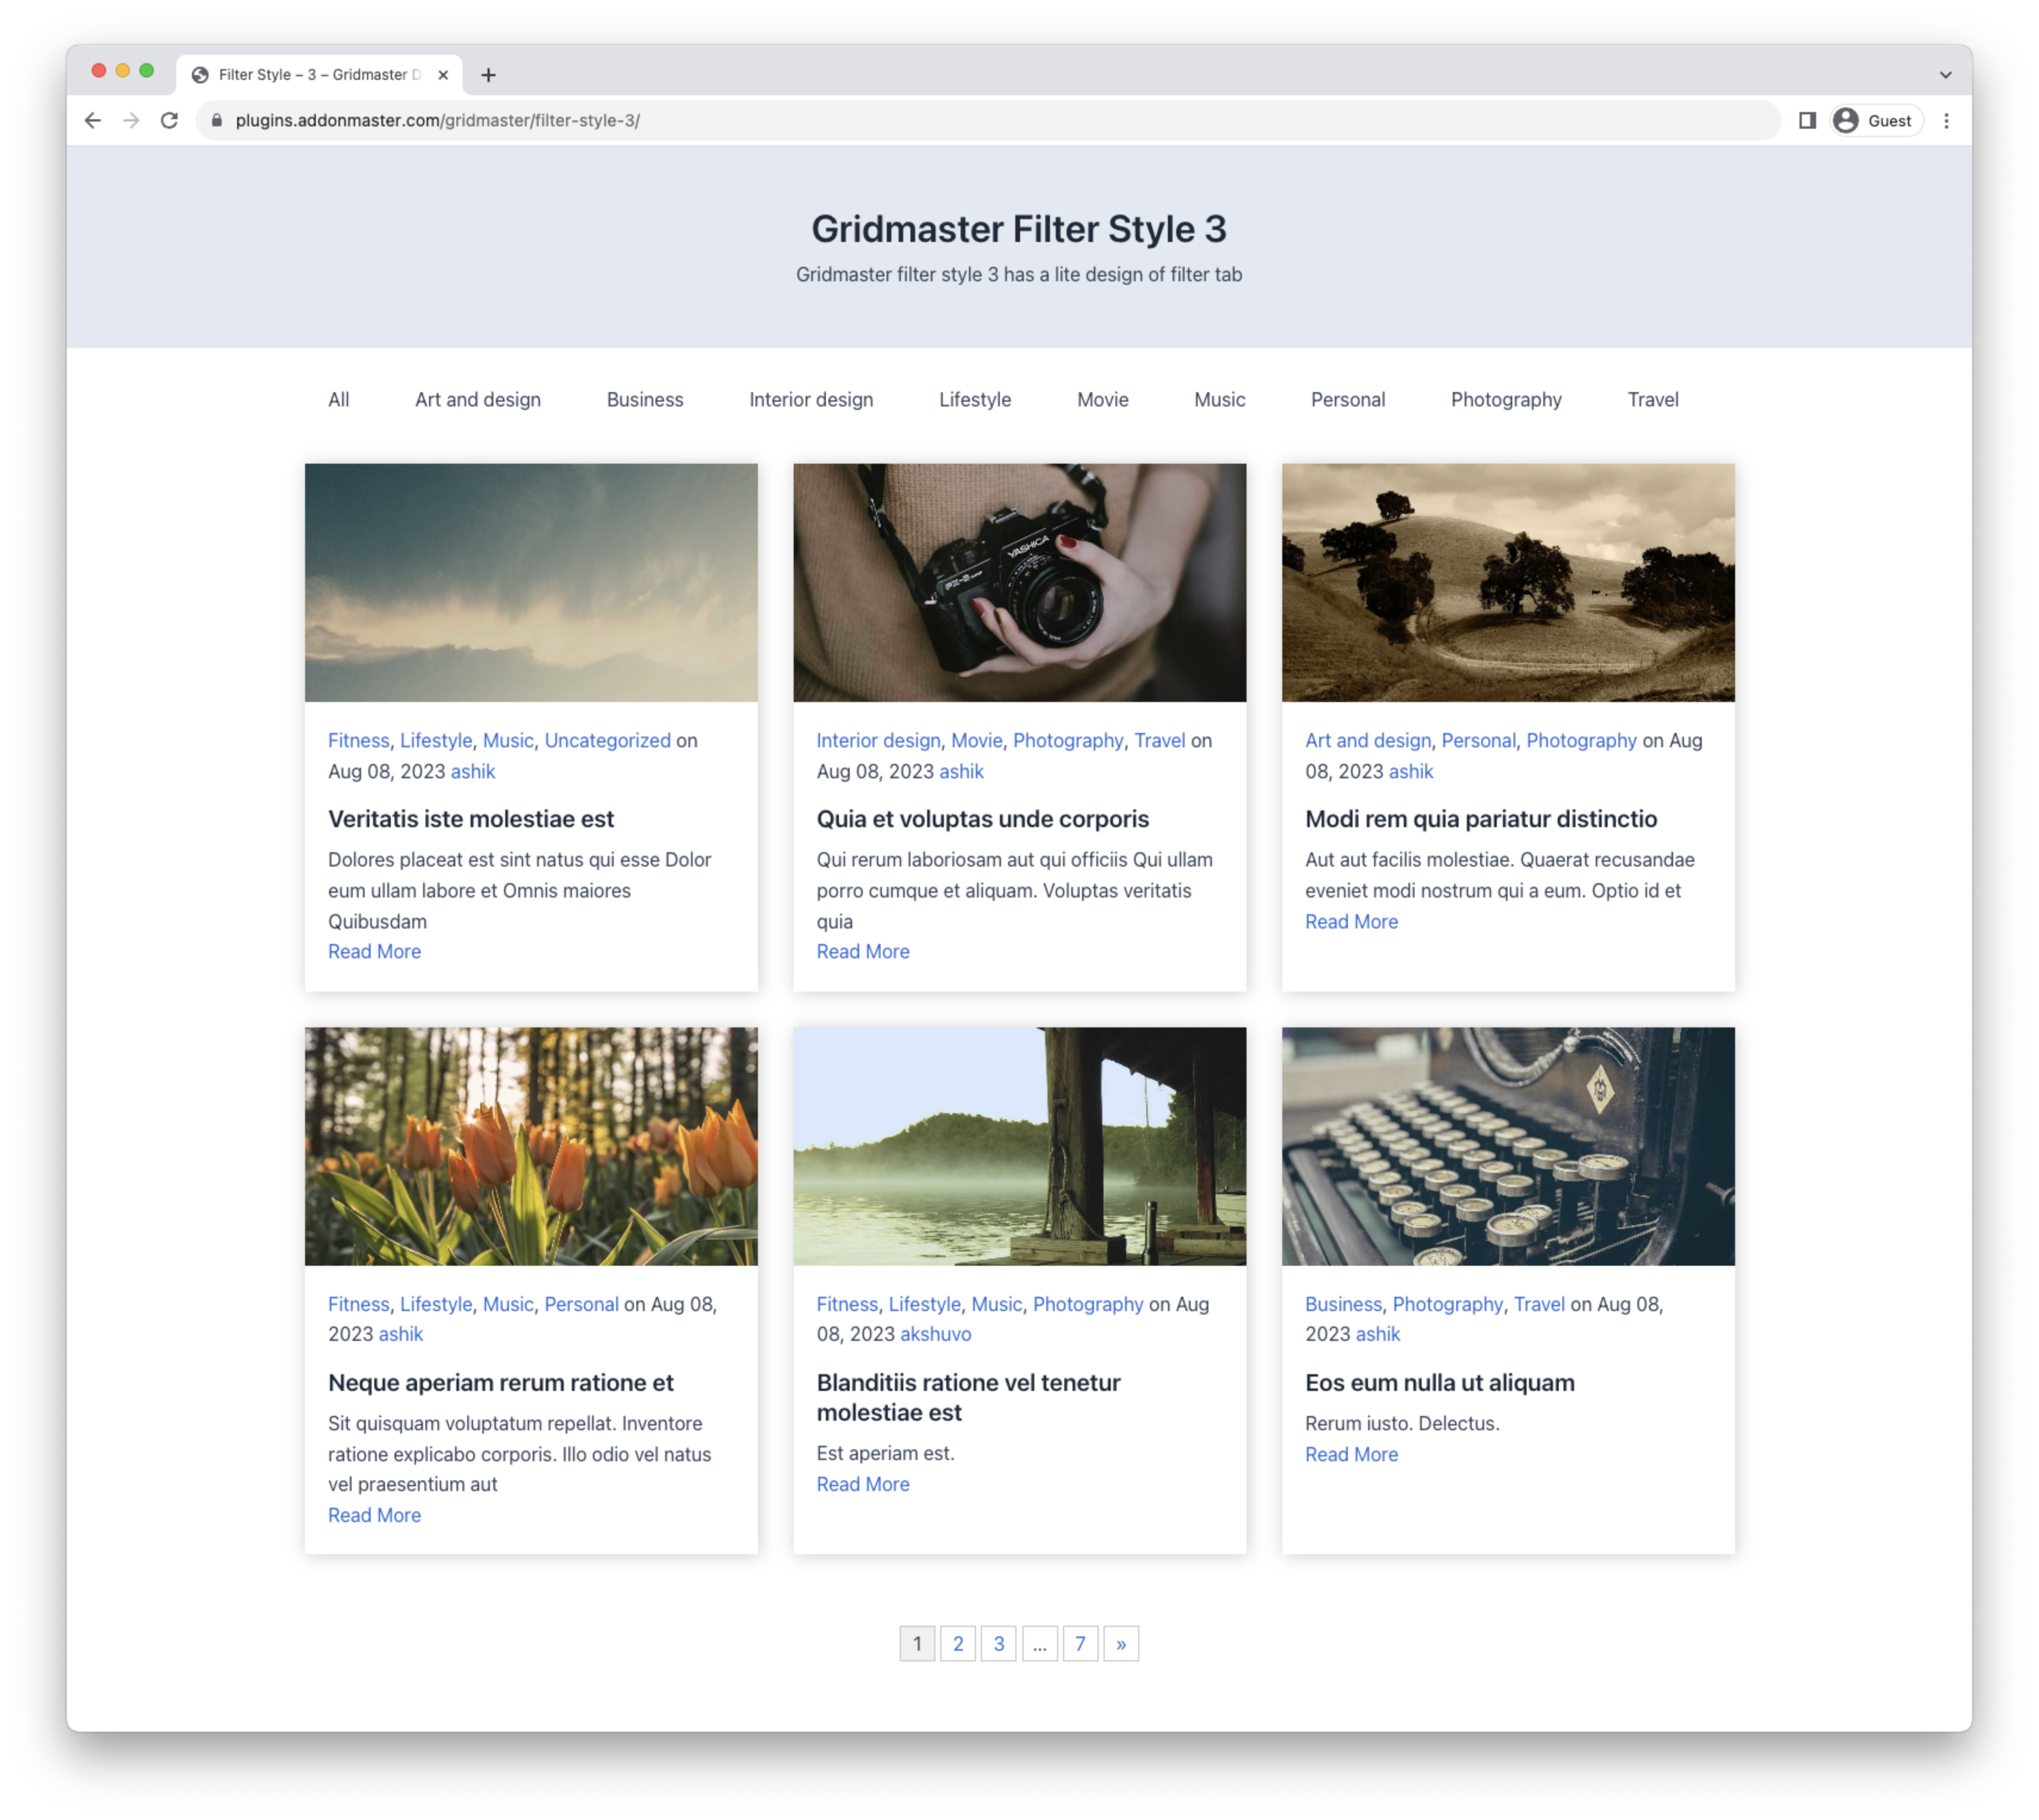Open the typewriter post thumbnail
Screen dimensions: 2039x1820
(1507, 1146)
